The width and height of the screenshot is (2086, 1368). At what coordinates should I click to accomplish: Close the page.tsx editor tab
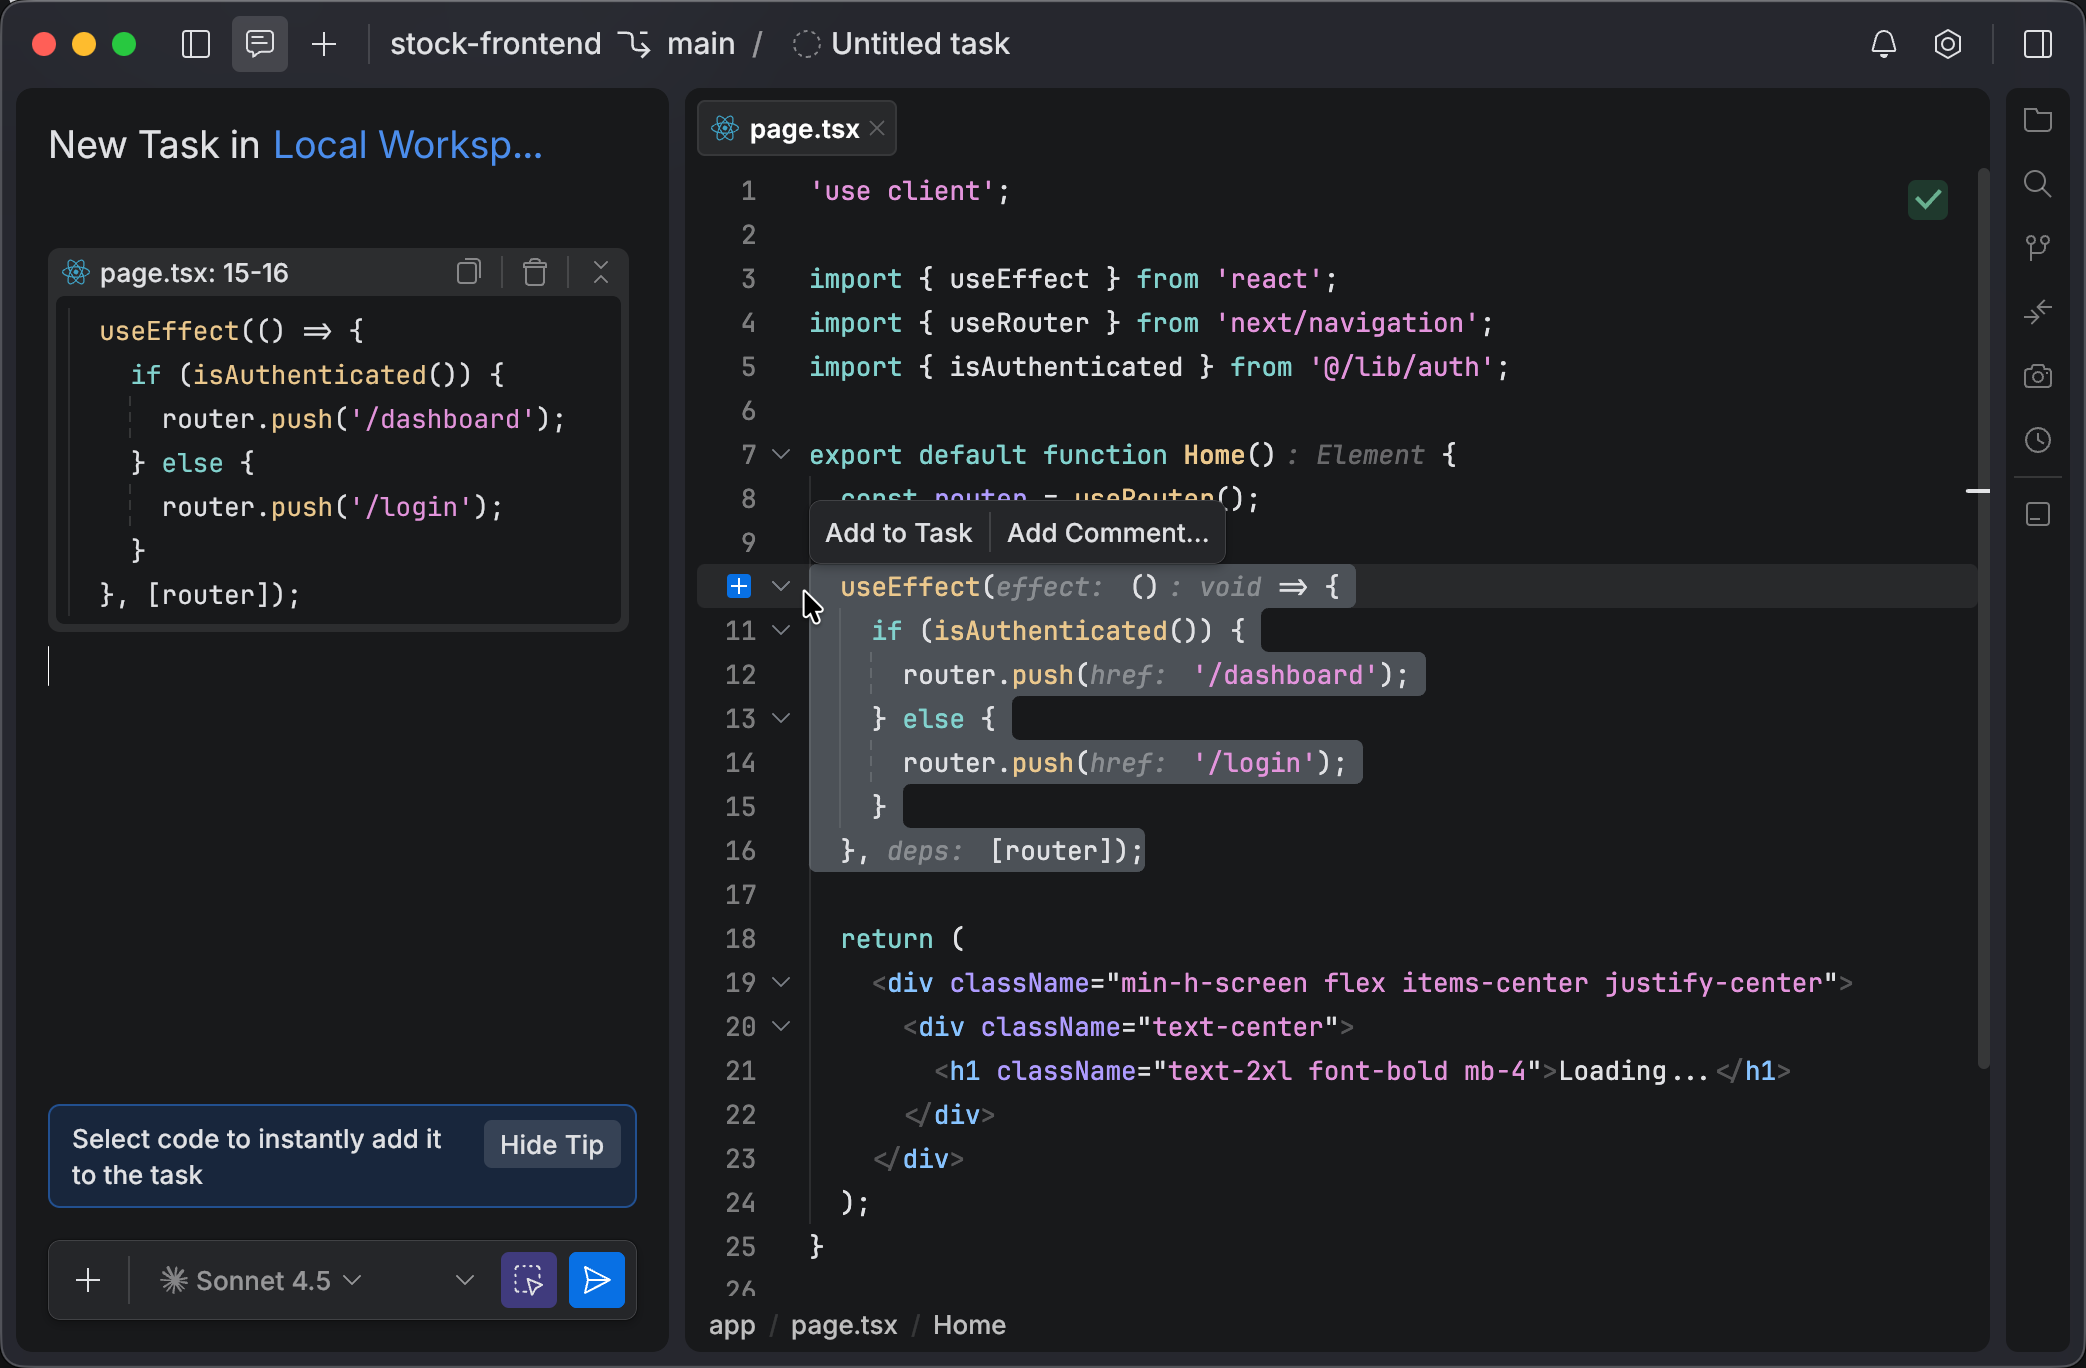tap(877, 128)
